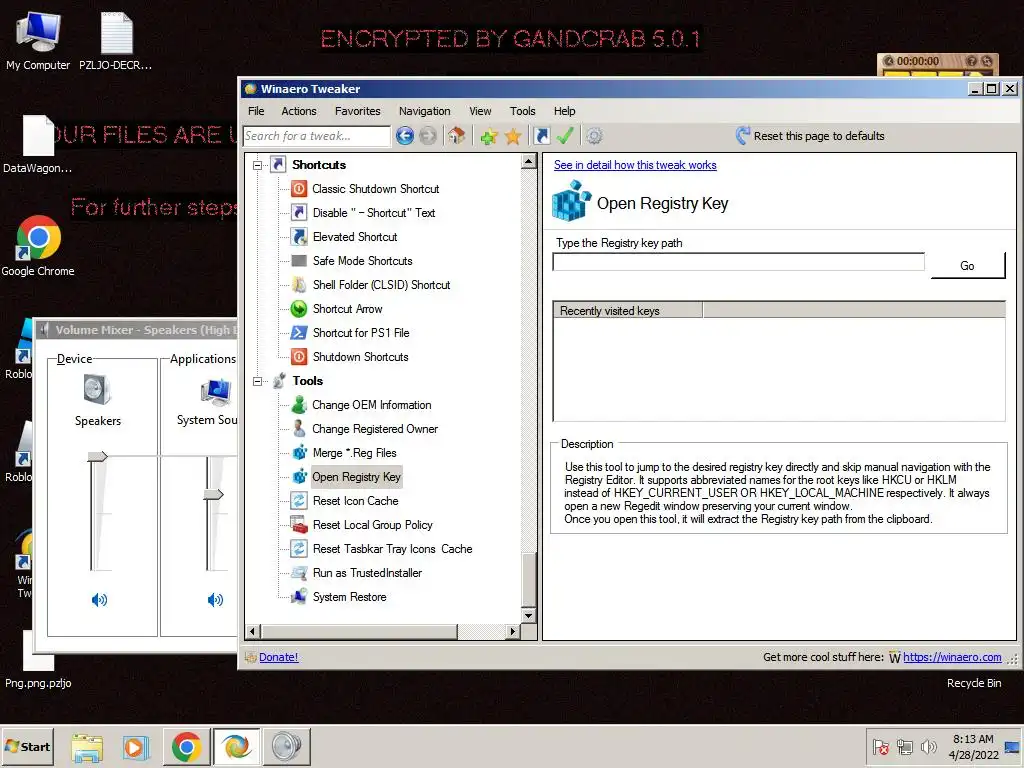Select Change Registered Owner item
The width and height of the screenshot is (1024, 768).
[375, 428]
